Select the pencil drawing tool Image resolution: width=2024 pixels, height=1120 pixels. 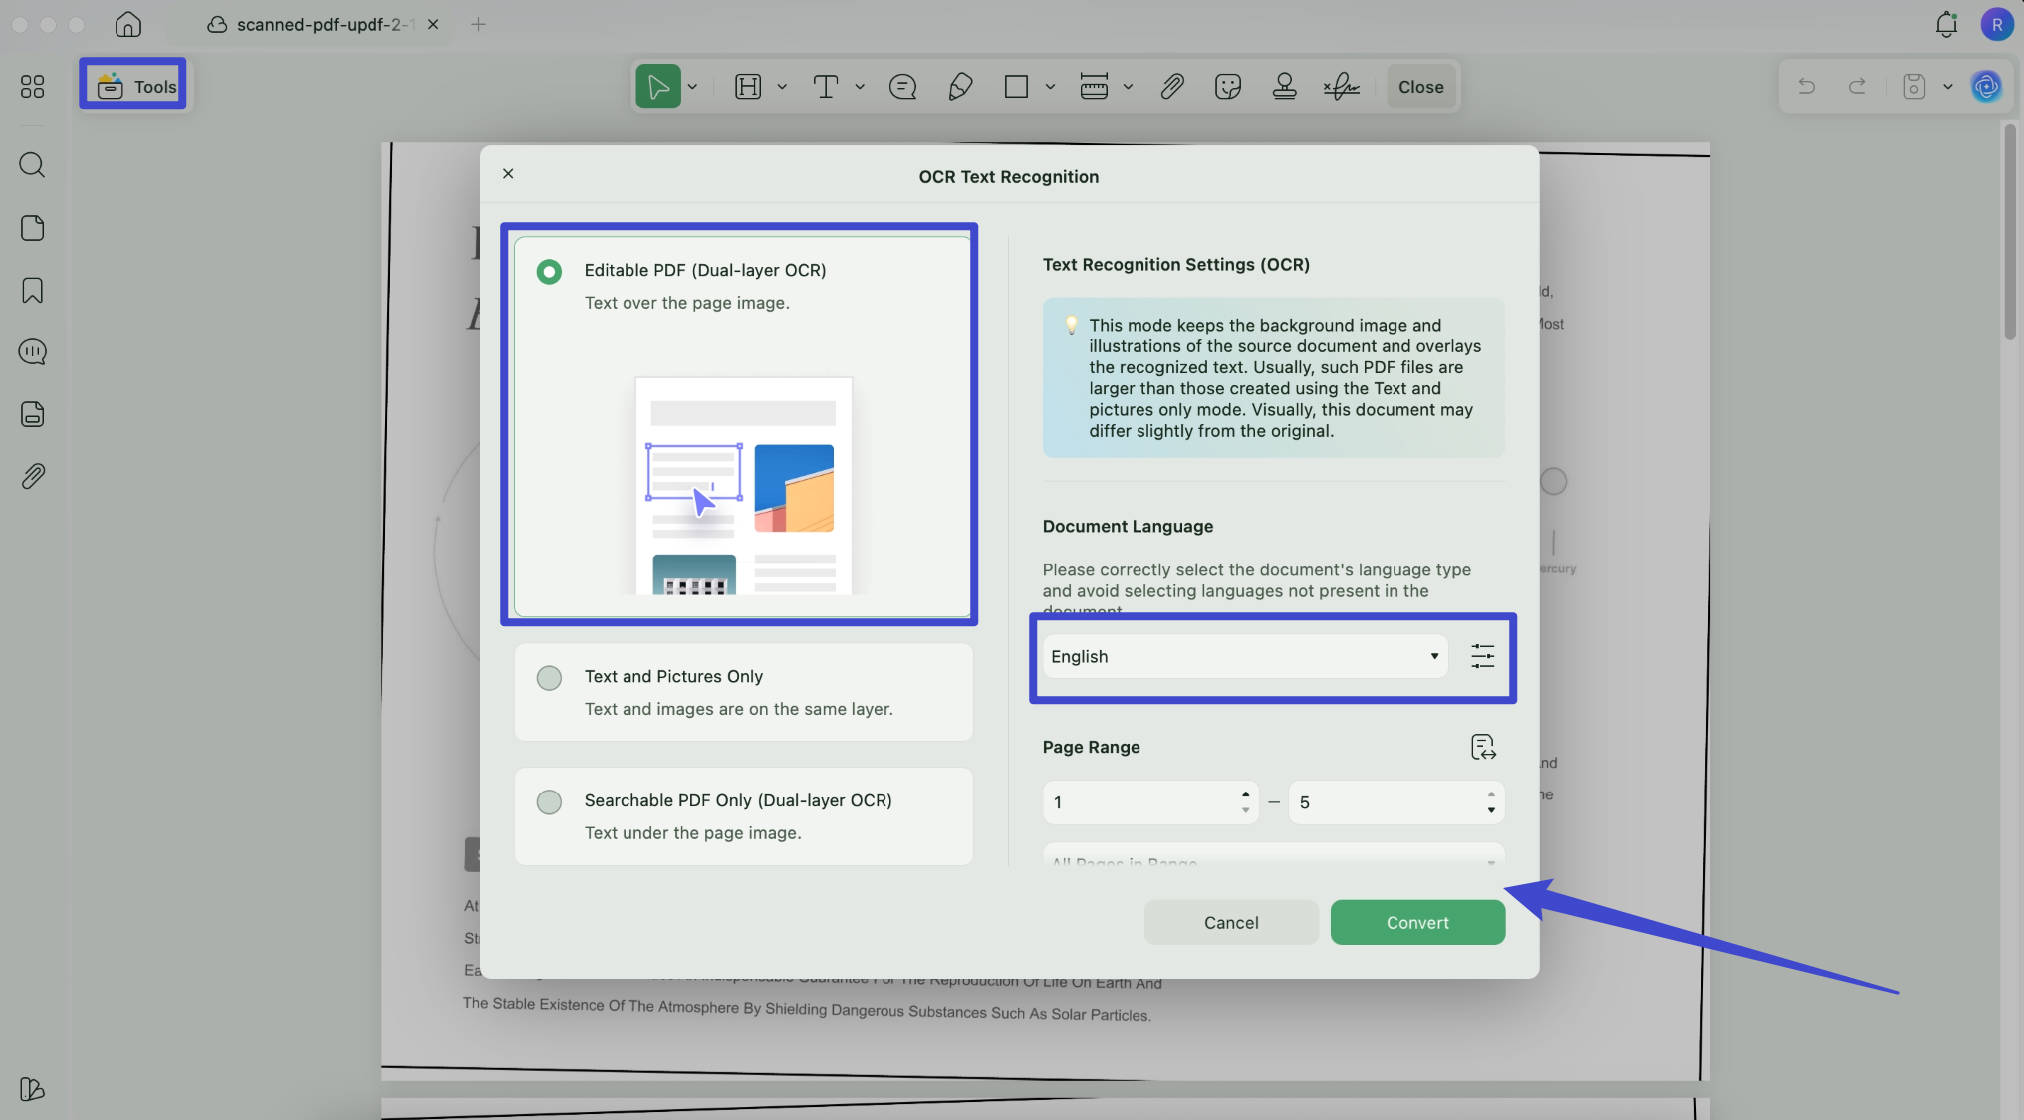[960, 87]
